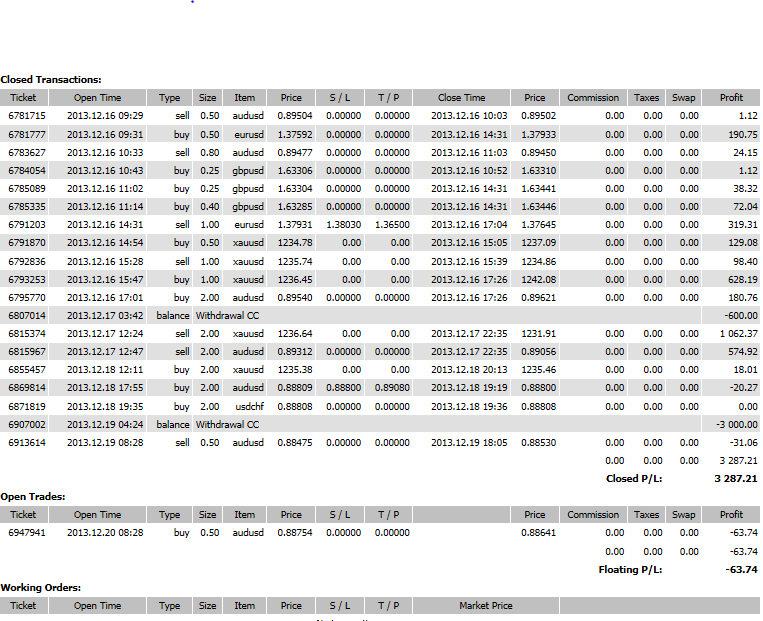Click close price 1242.08

(x=538, y=279)
